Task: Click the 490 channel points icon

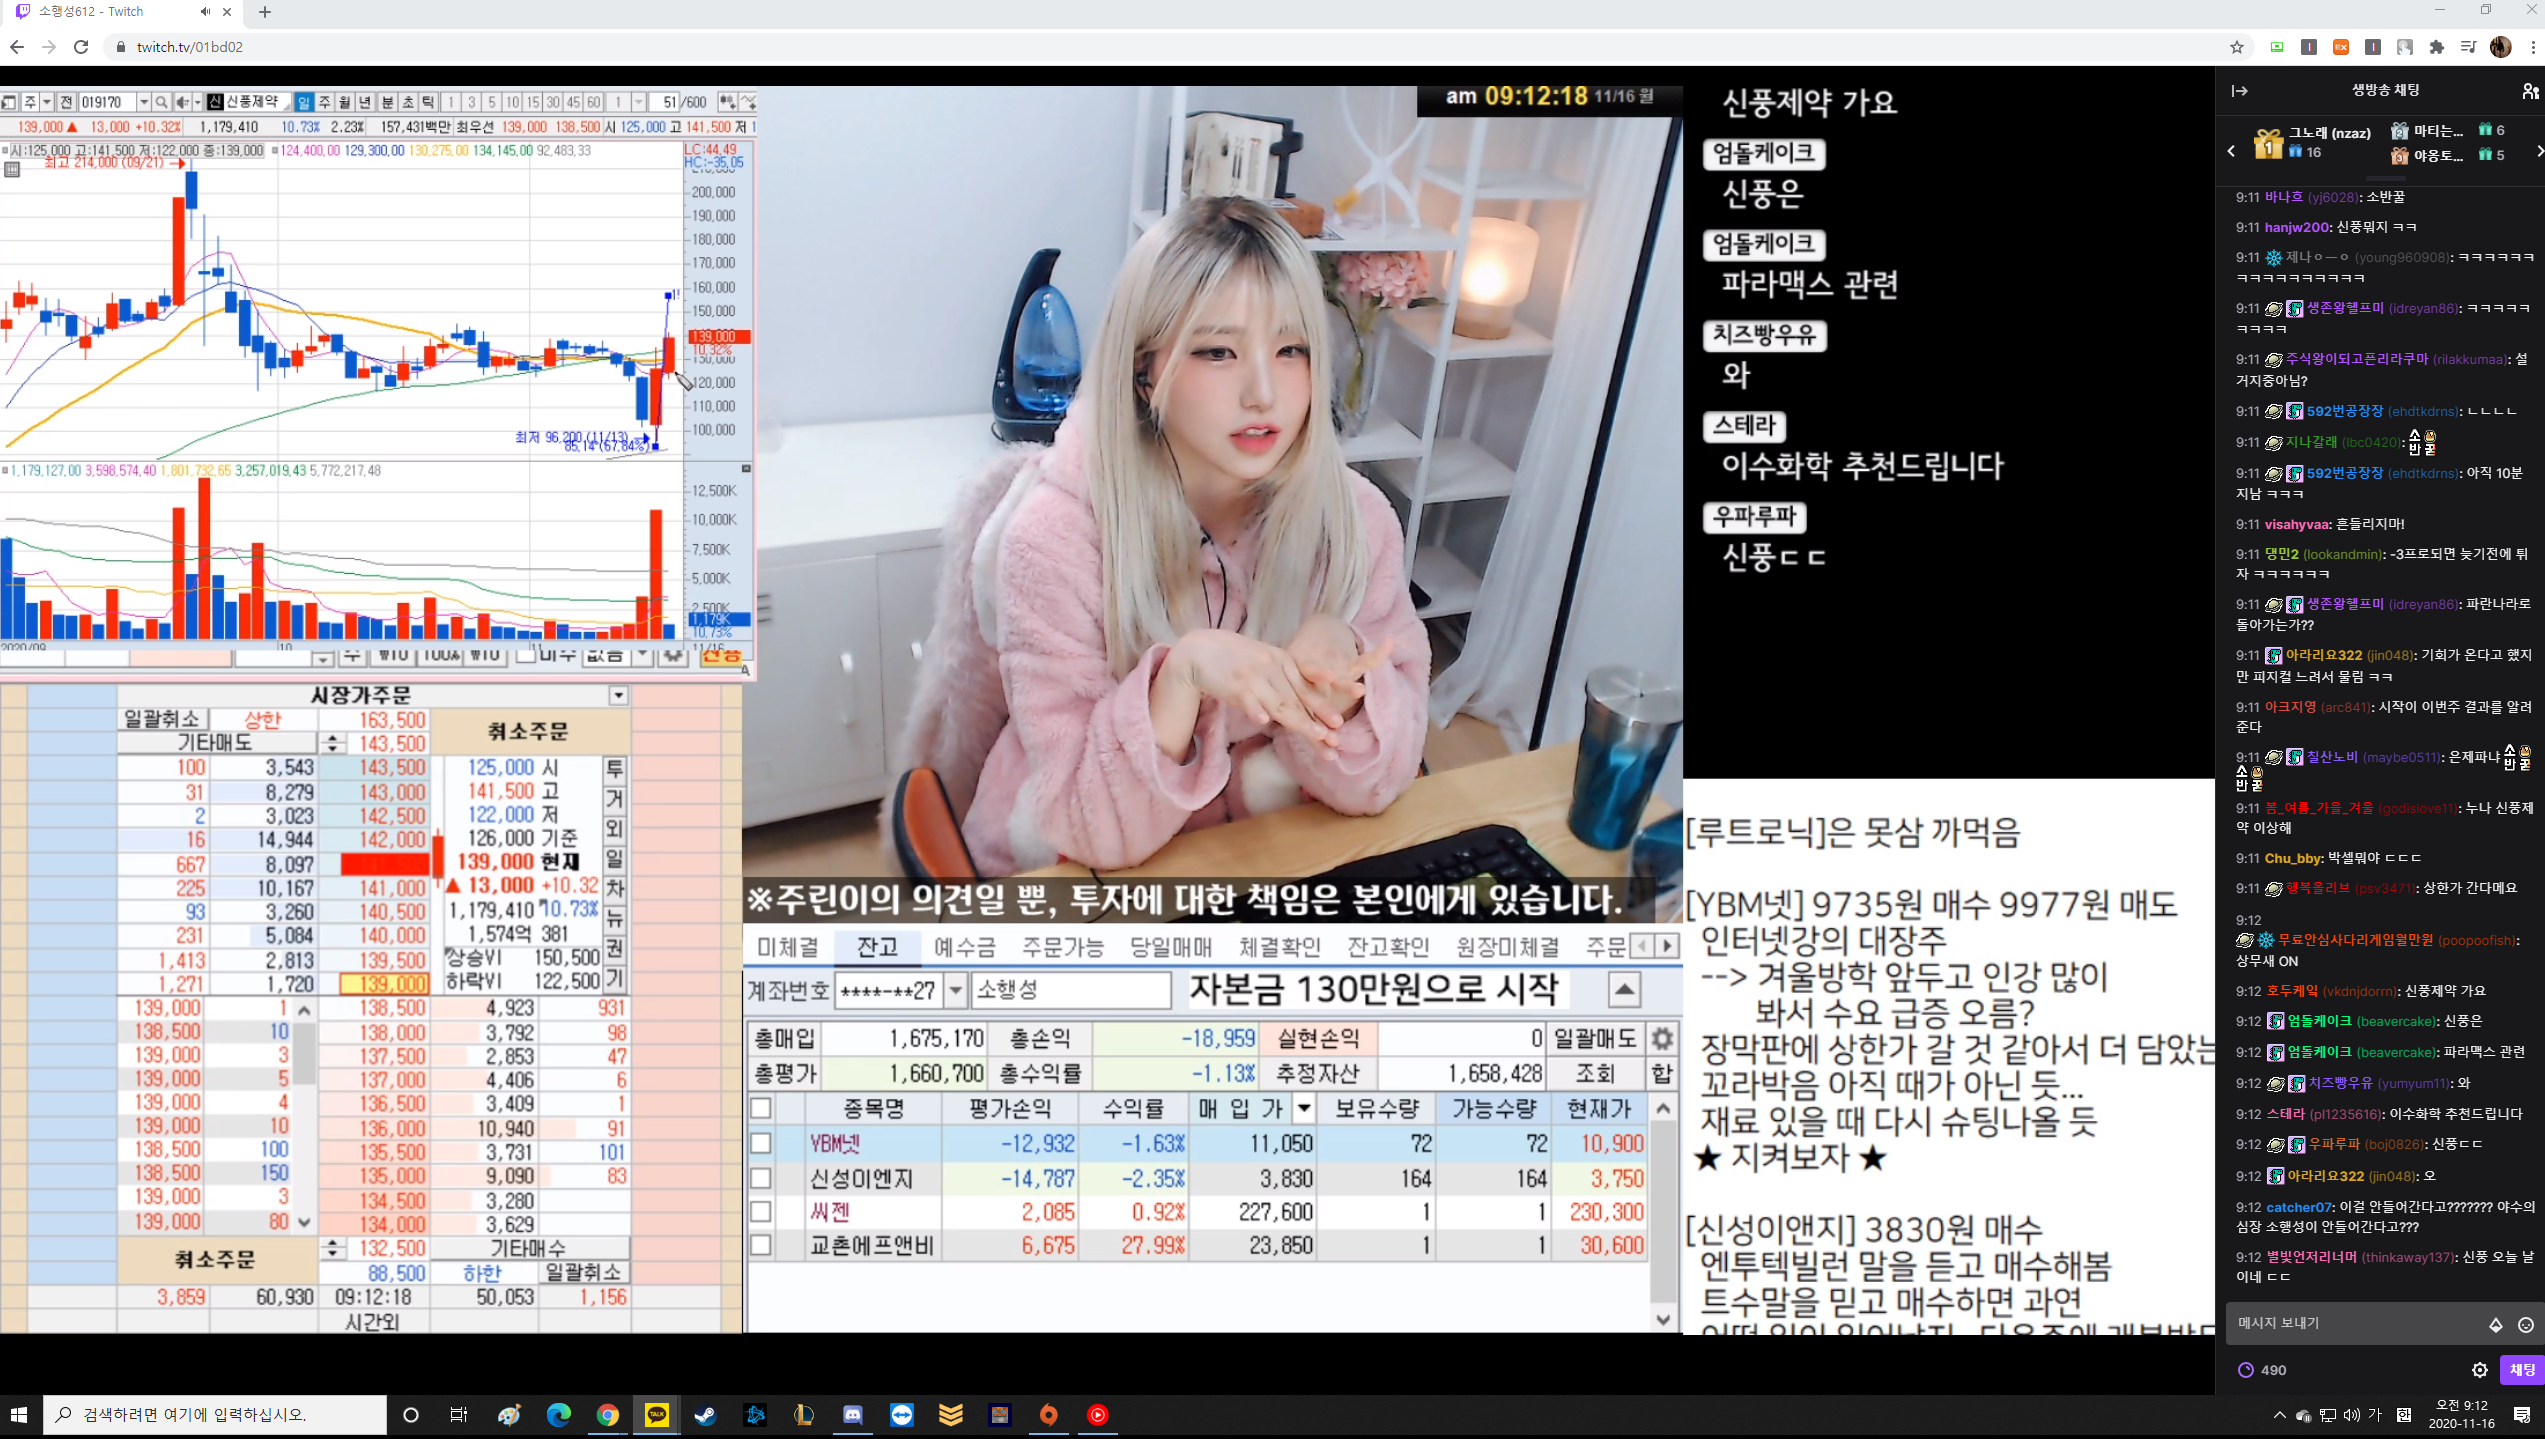Action: 2246,1370
